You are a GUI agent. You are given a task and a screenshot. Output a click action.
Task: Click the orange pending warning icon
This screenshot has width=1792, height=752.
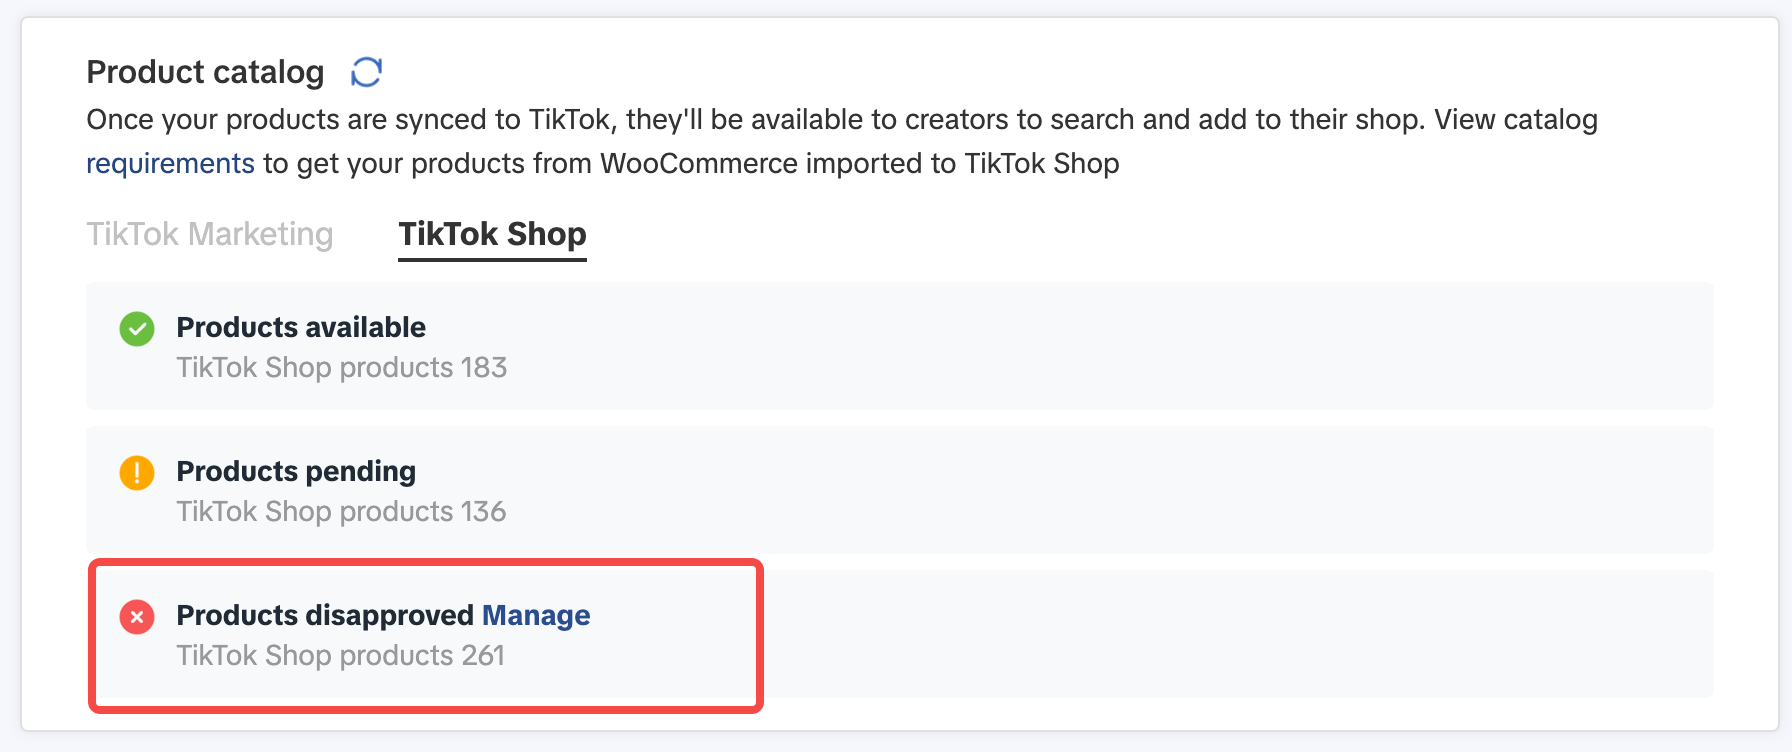pyautogui.click(x=137, y=472)
